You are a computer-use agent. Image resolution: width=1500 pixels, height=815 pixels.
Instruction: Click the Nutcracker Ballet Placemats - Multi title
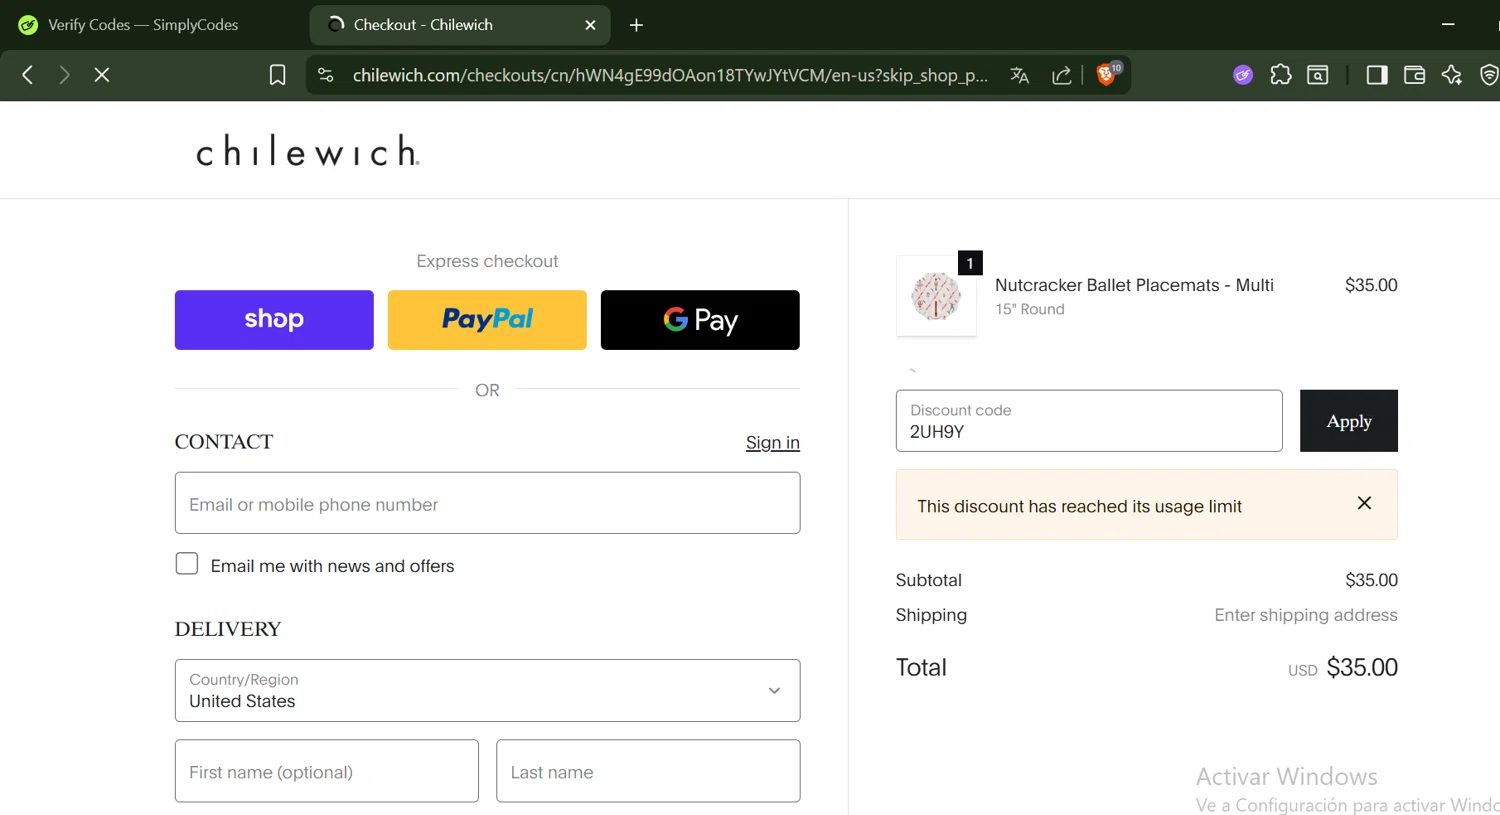(x=1134, y=285)
